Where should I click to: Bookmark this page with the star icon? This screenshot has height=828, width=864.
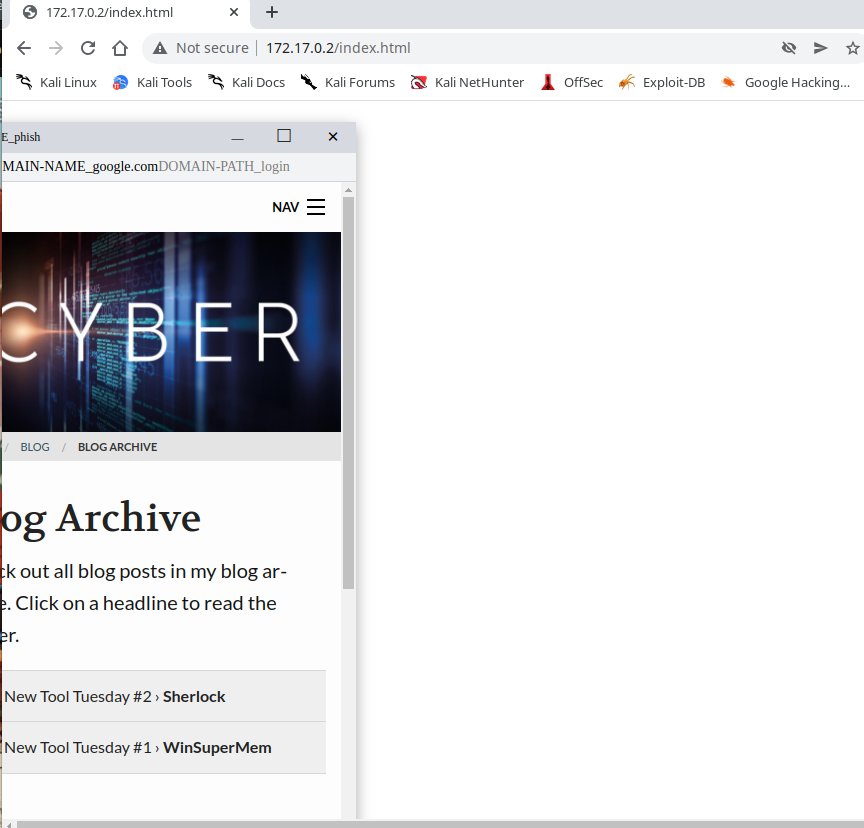point(854,47)
